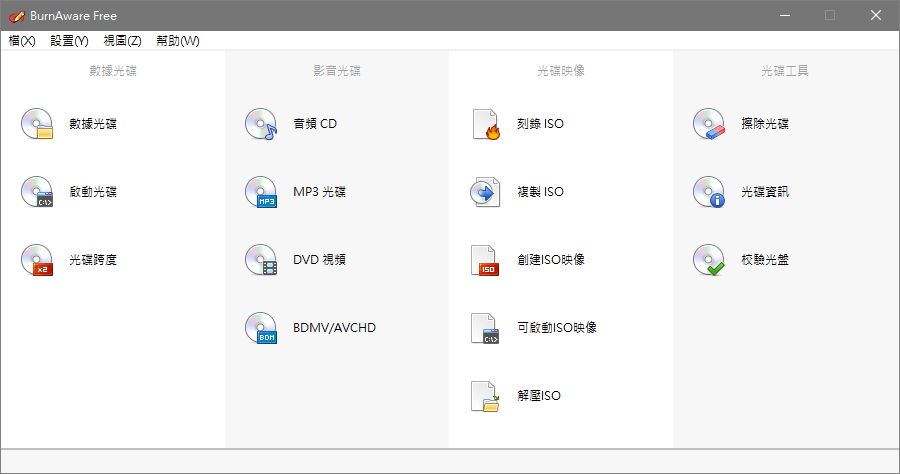Open the 啟動光碟 boot disc icon
900x474 pixels.
pos(36,192)
